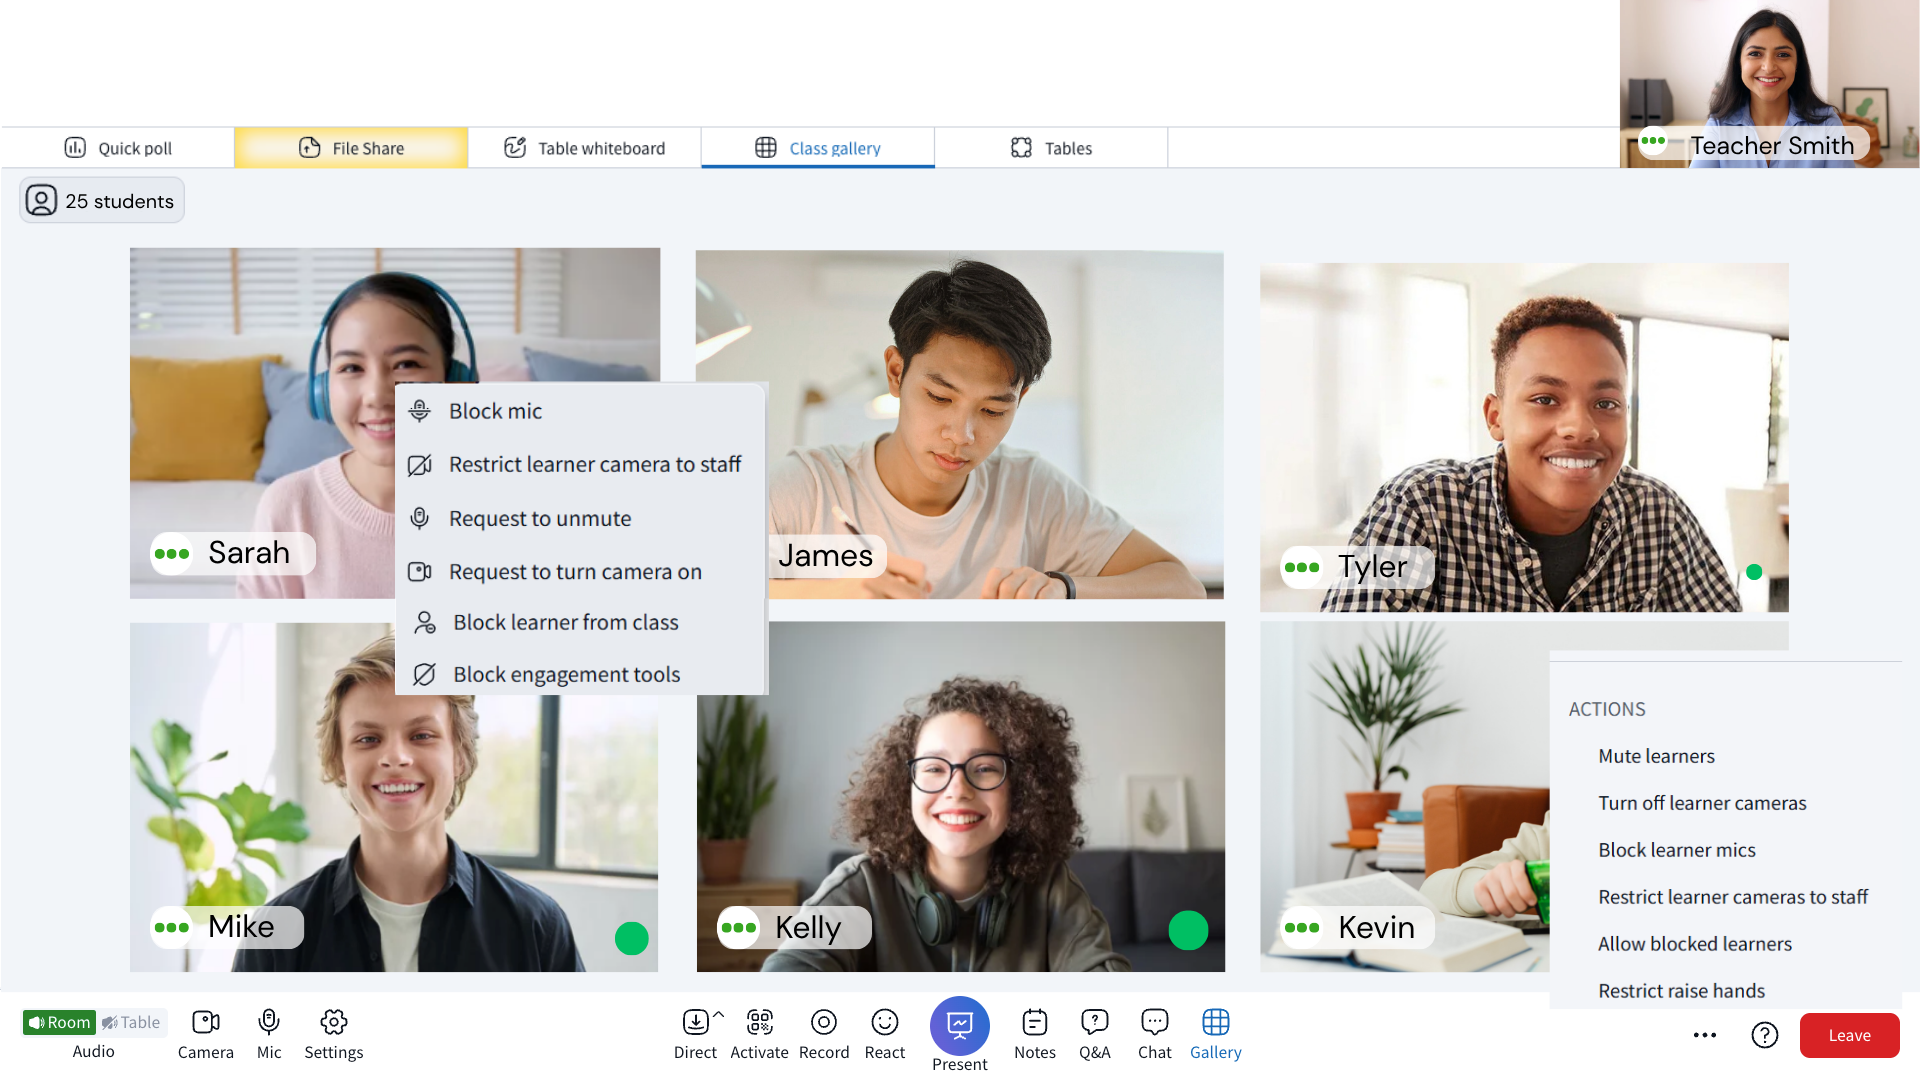
Task: Leave the class with Leave button
Action: (x=1850, y=1036)
